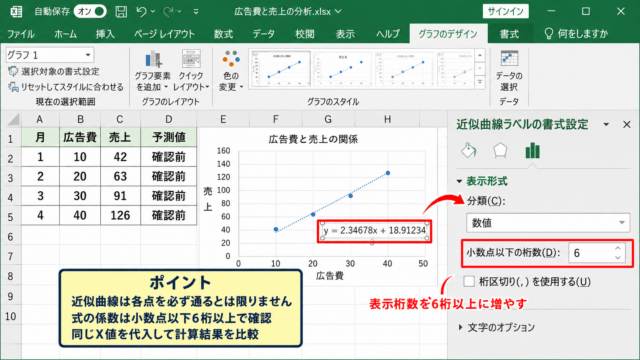The width and height of the screenshot is (640, 360).
Task: Select row 5 header
Action: (x=11, y=216)
